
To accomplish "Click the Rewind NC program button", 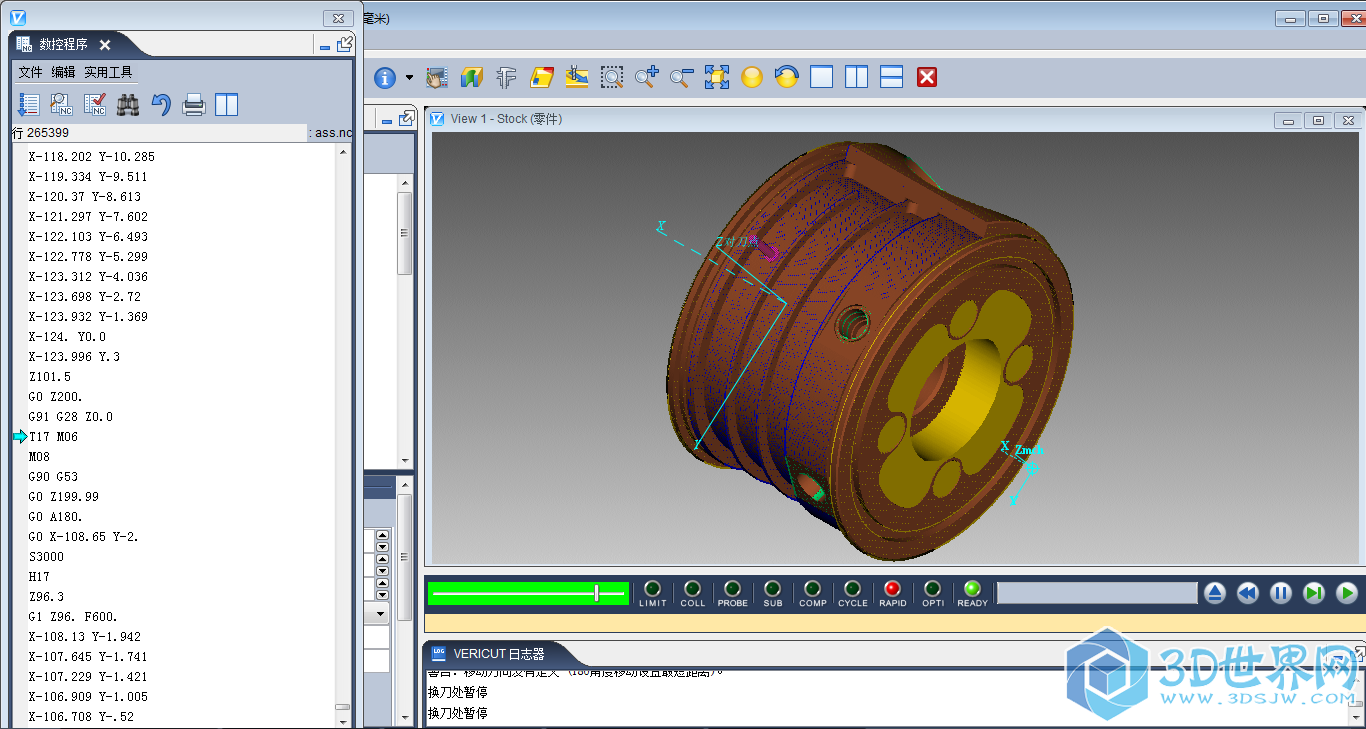I will [x=1247, y=593].
